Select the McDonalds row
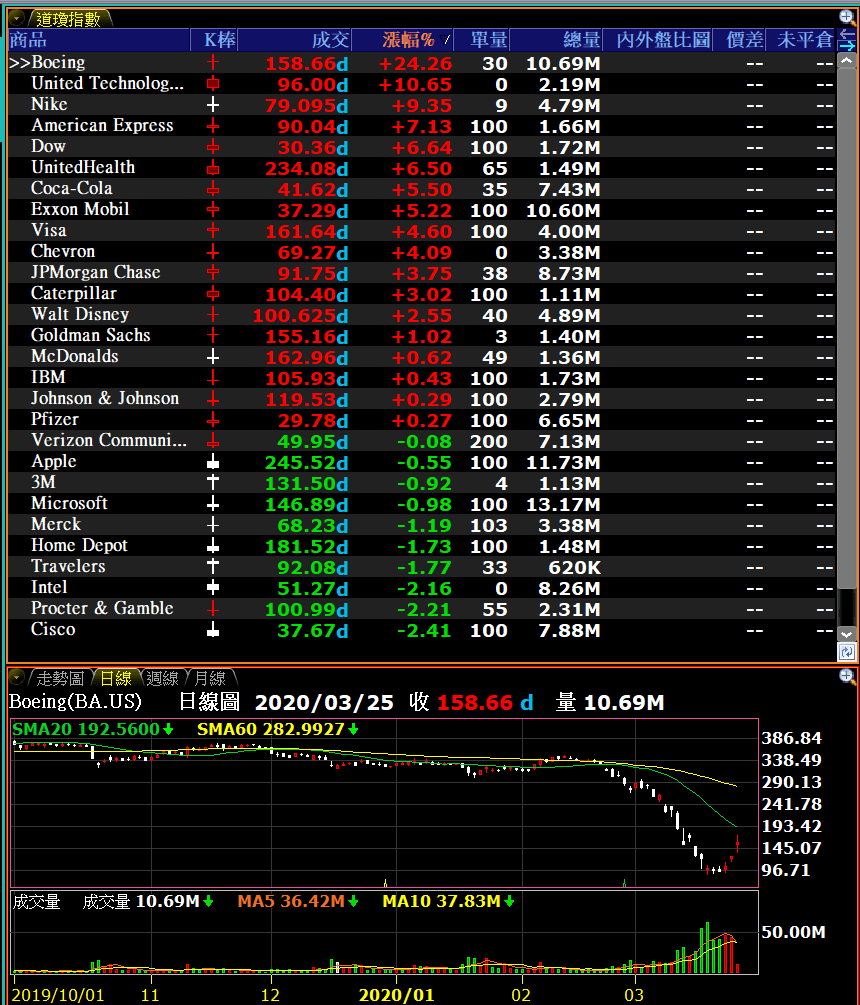This screenshot has width=860, height=1005. [x=422, y=357]
